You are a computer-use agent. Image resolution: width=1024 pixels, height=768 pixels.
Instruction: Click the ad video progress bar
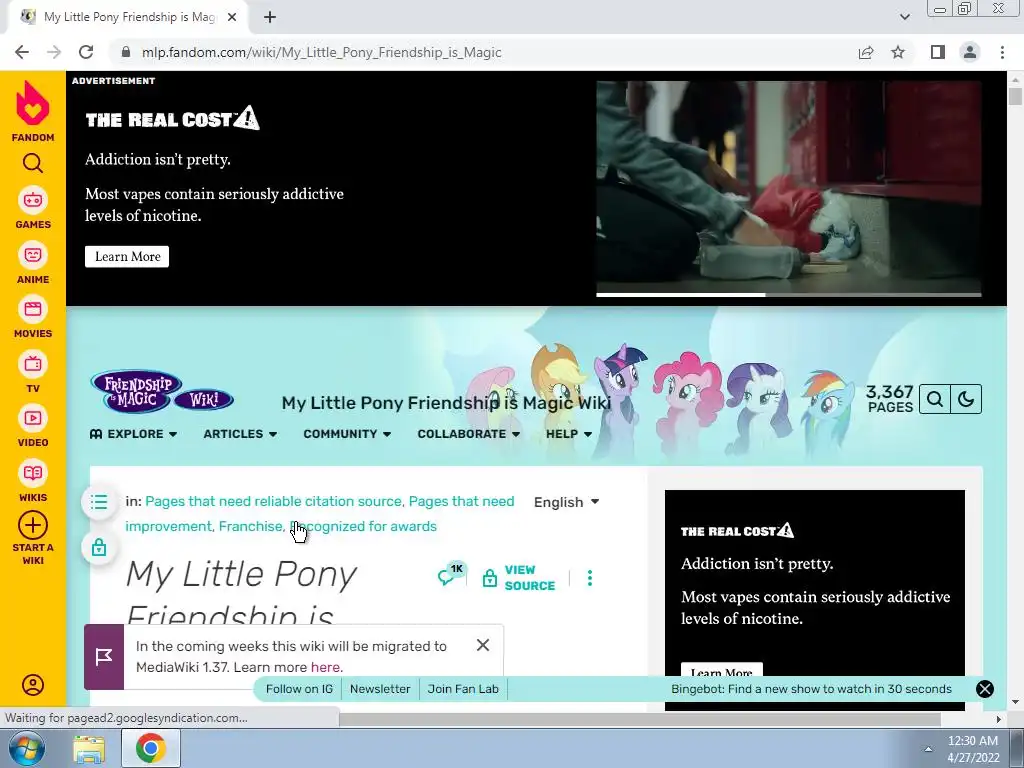(788, 295)
